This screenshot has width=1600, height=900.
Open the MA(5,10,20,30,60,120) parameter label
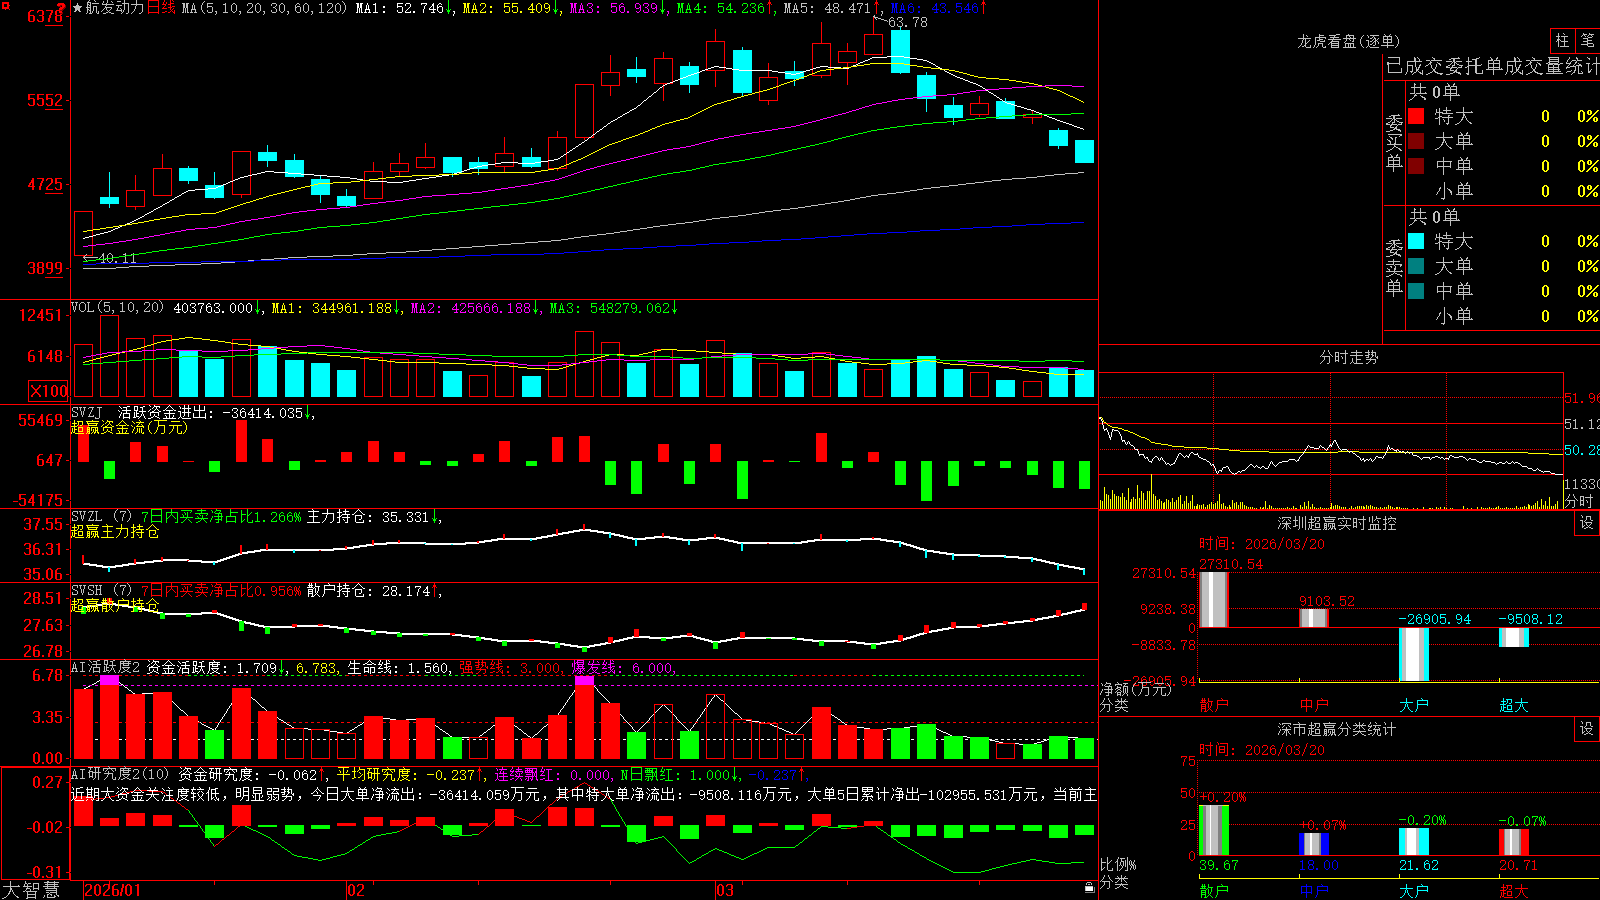(x=264, y=8)
